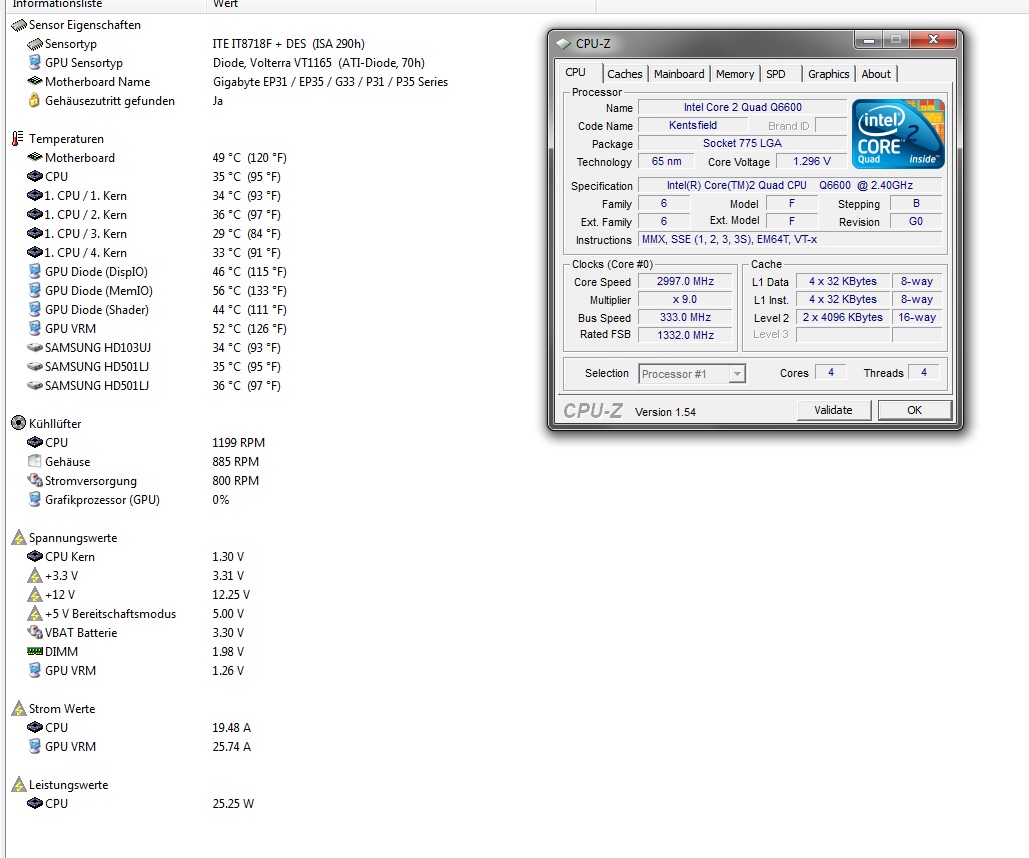The width and height of the screenshot is (1029, 858).
Task: Click the GPU Diode (DispIO) icon
Action: 35,271
